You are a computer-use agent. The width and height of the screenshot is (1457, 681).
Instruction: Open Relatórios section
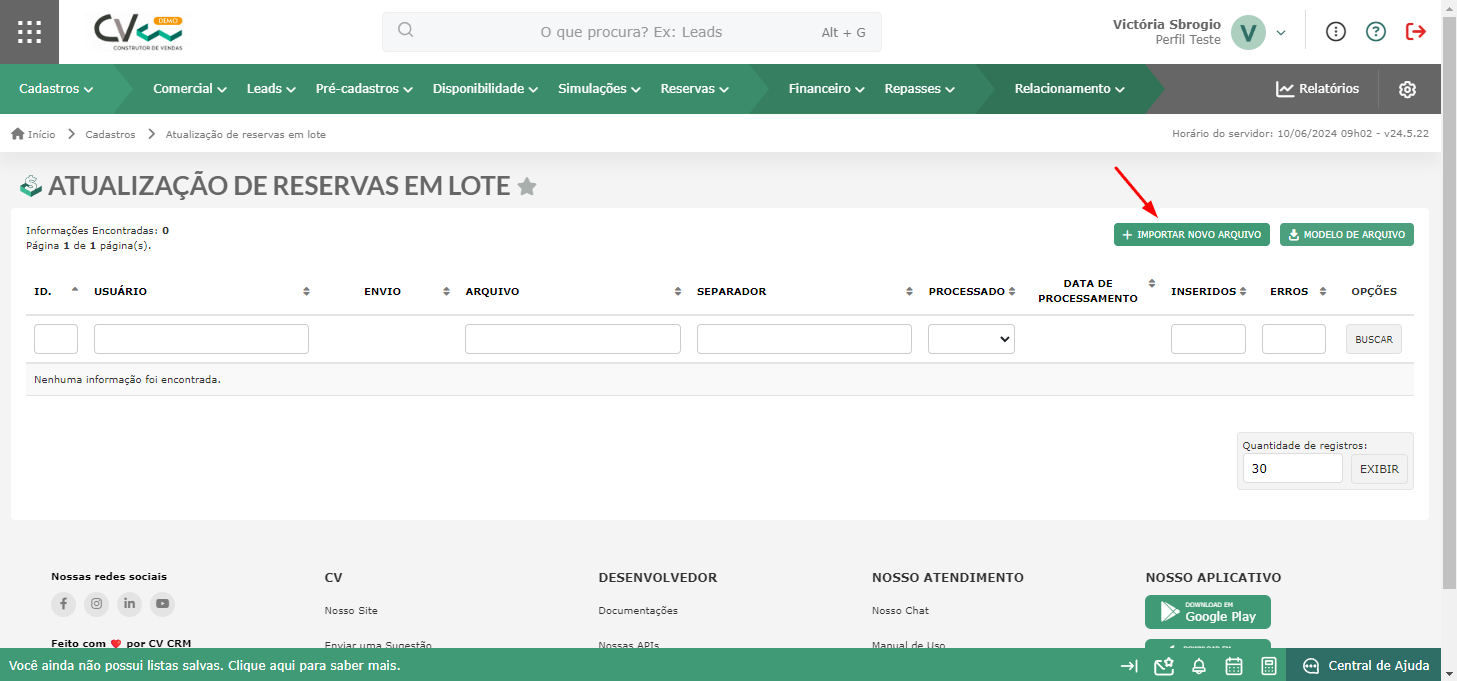point(1318,89)
